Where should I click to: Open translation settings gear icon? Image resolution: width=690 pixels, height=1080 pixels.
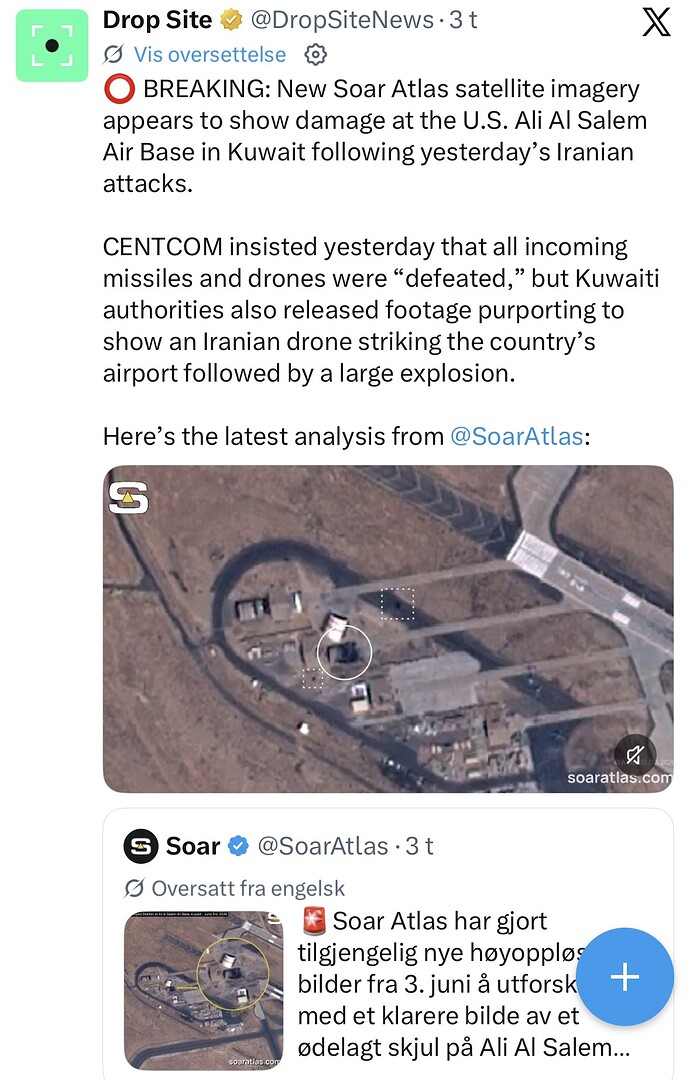[315, 54]
